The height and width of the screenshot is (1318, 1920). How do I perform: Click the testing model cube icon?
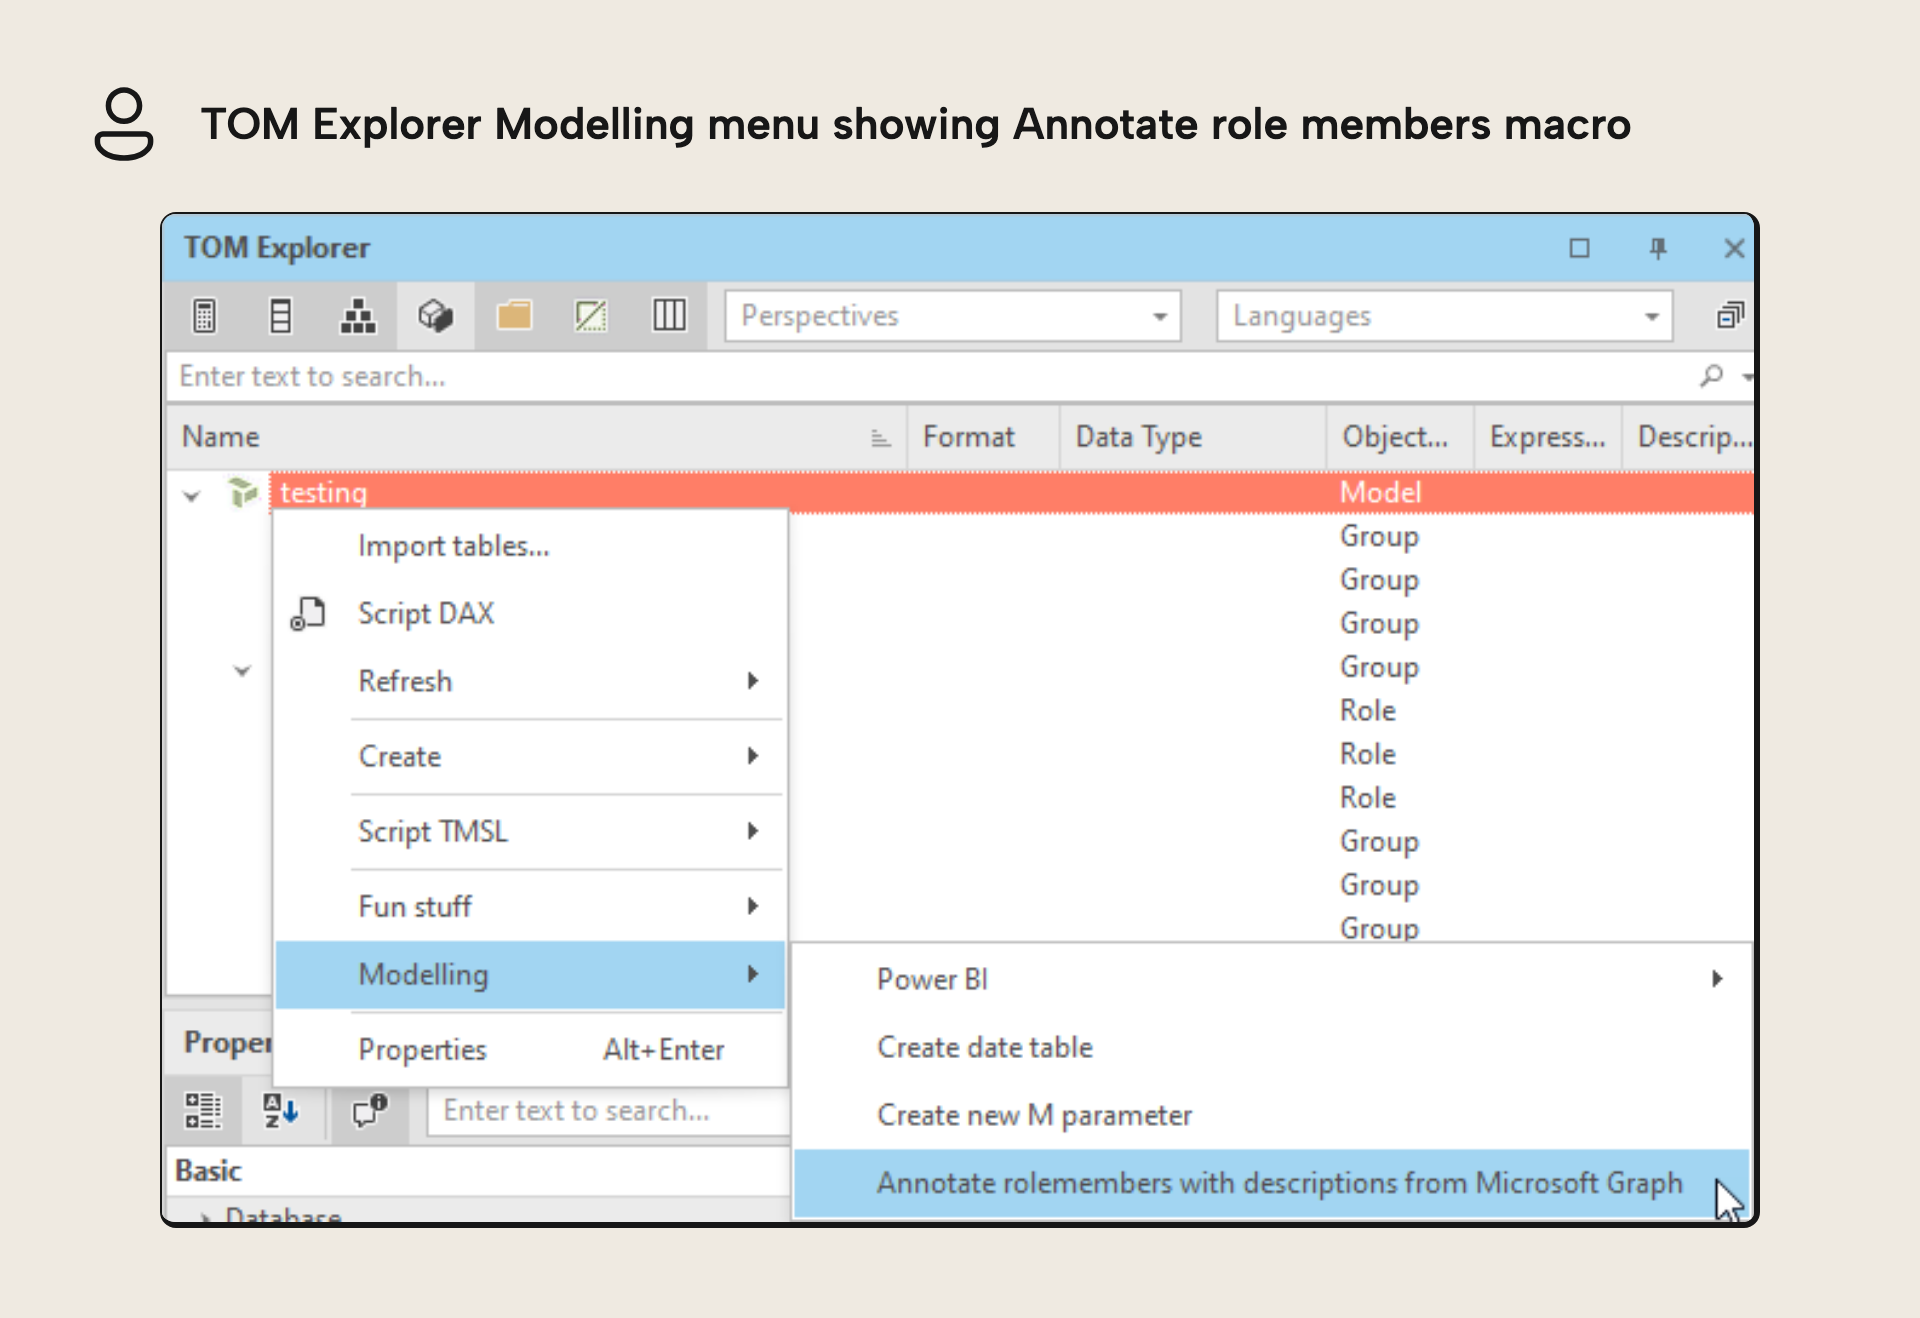click(242, 492)
